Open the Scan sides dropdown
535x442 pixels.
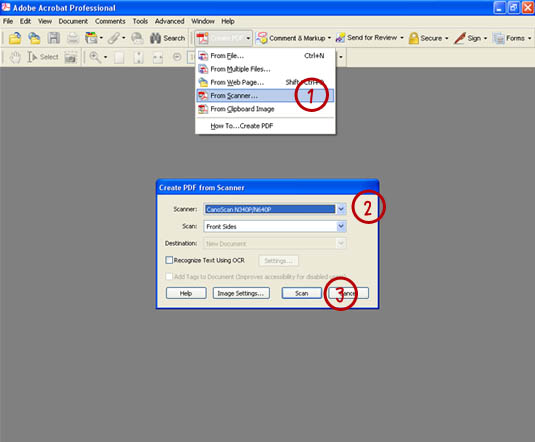341,226
